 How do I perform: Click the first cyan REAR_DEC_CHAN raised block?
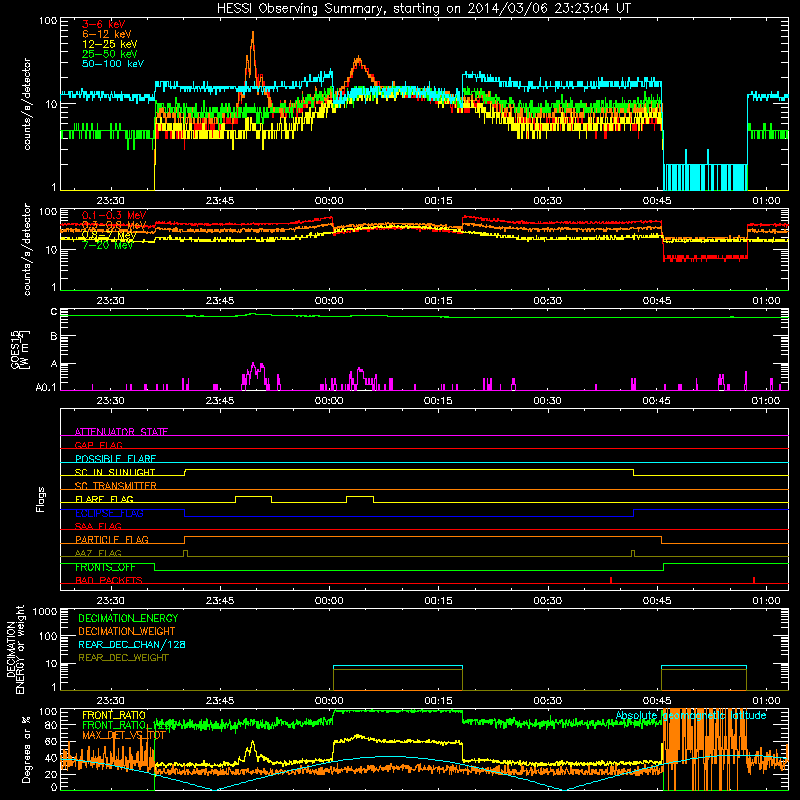(x=397, y=666)
